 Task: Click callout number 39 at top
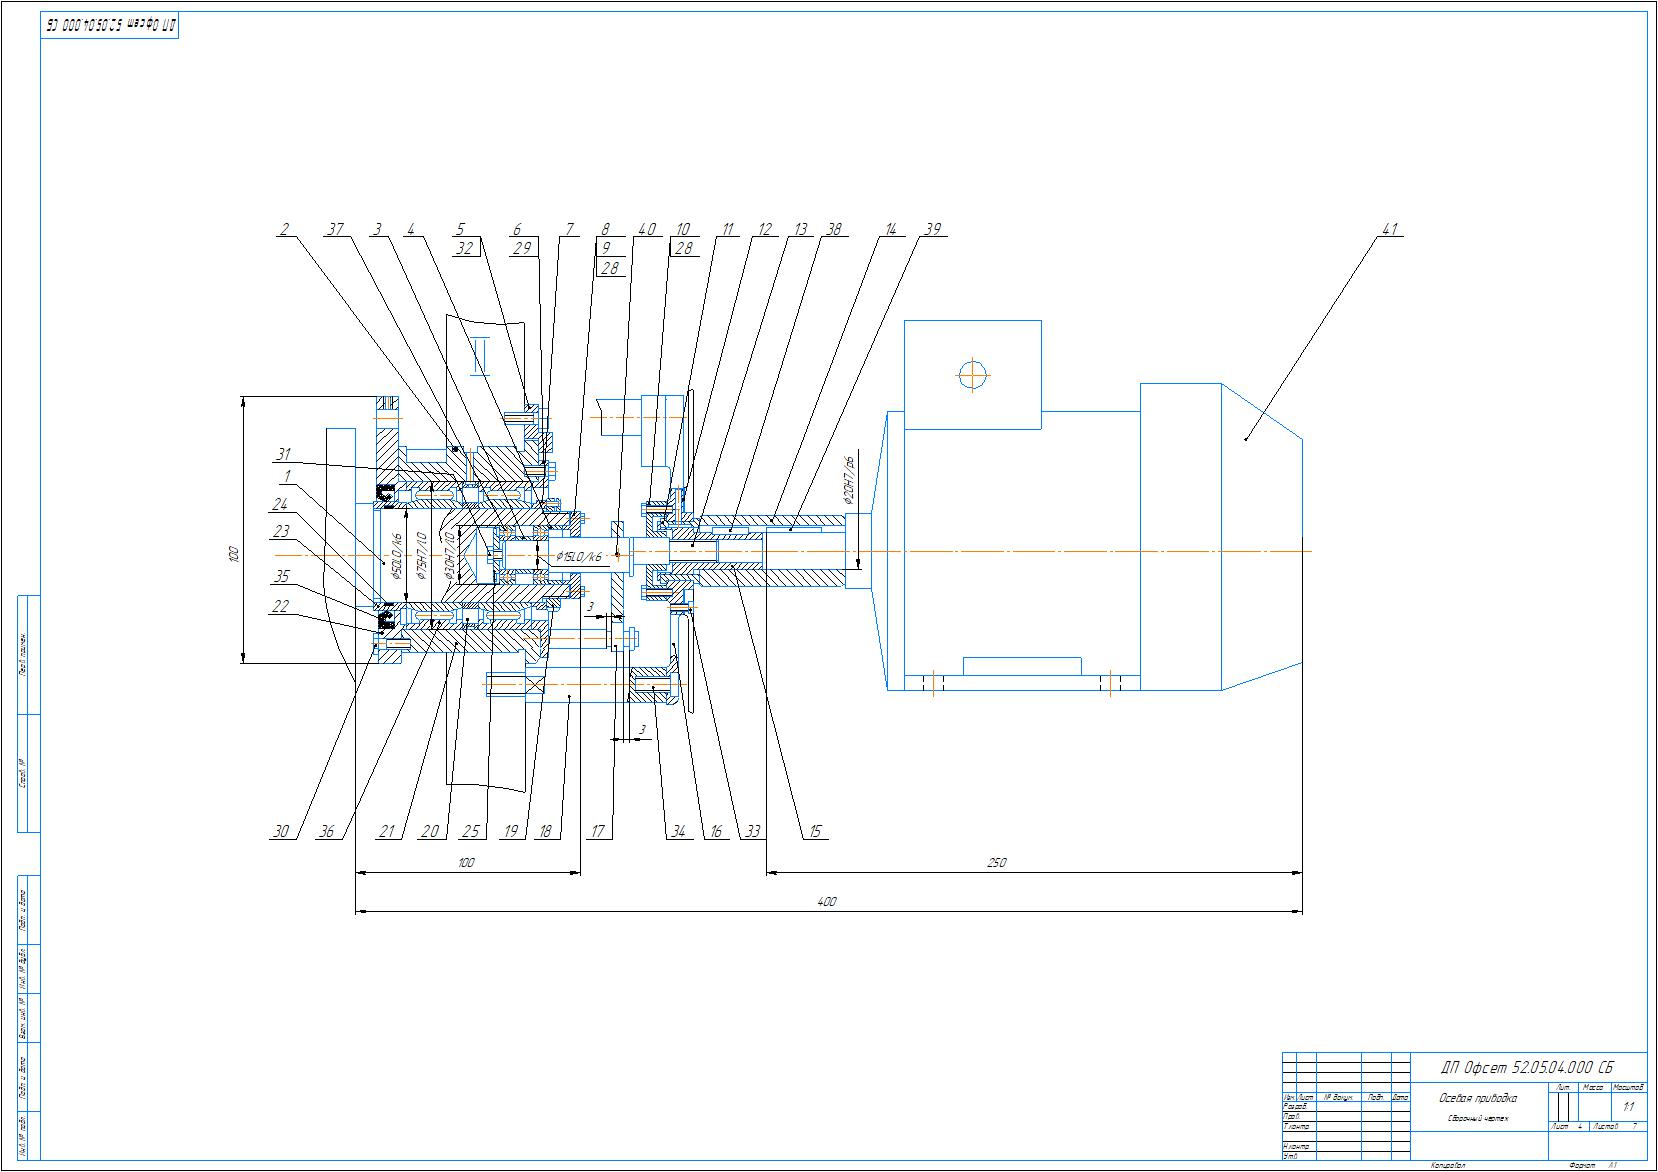click(x=932, y=229)
